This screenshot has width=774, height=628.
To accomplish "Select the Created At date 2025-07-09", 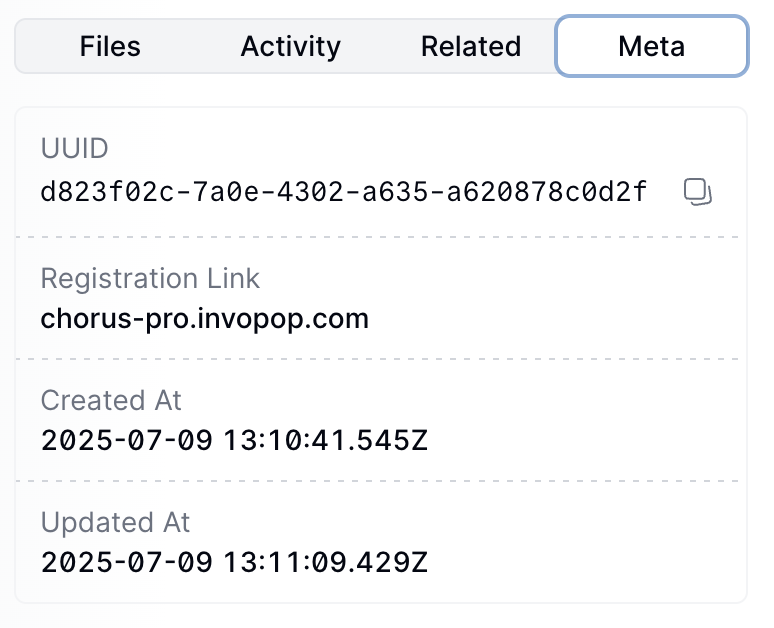I will click(126, 440).
